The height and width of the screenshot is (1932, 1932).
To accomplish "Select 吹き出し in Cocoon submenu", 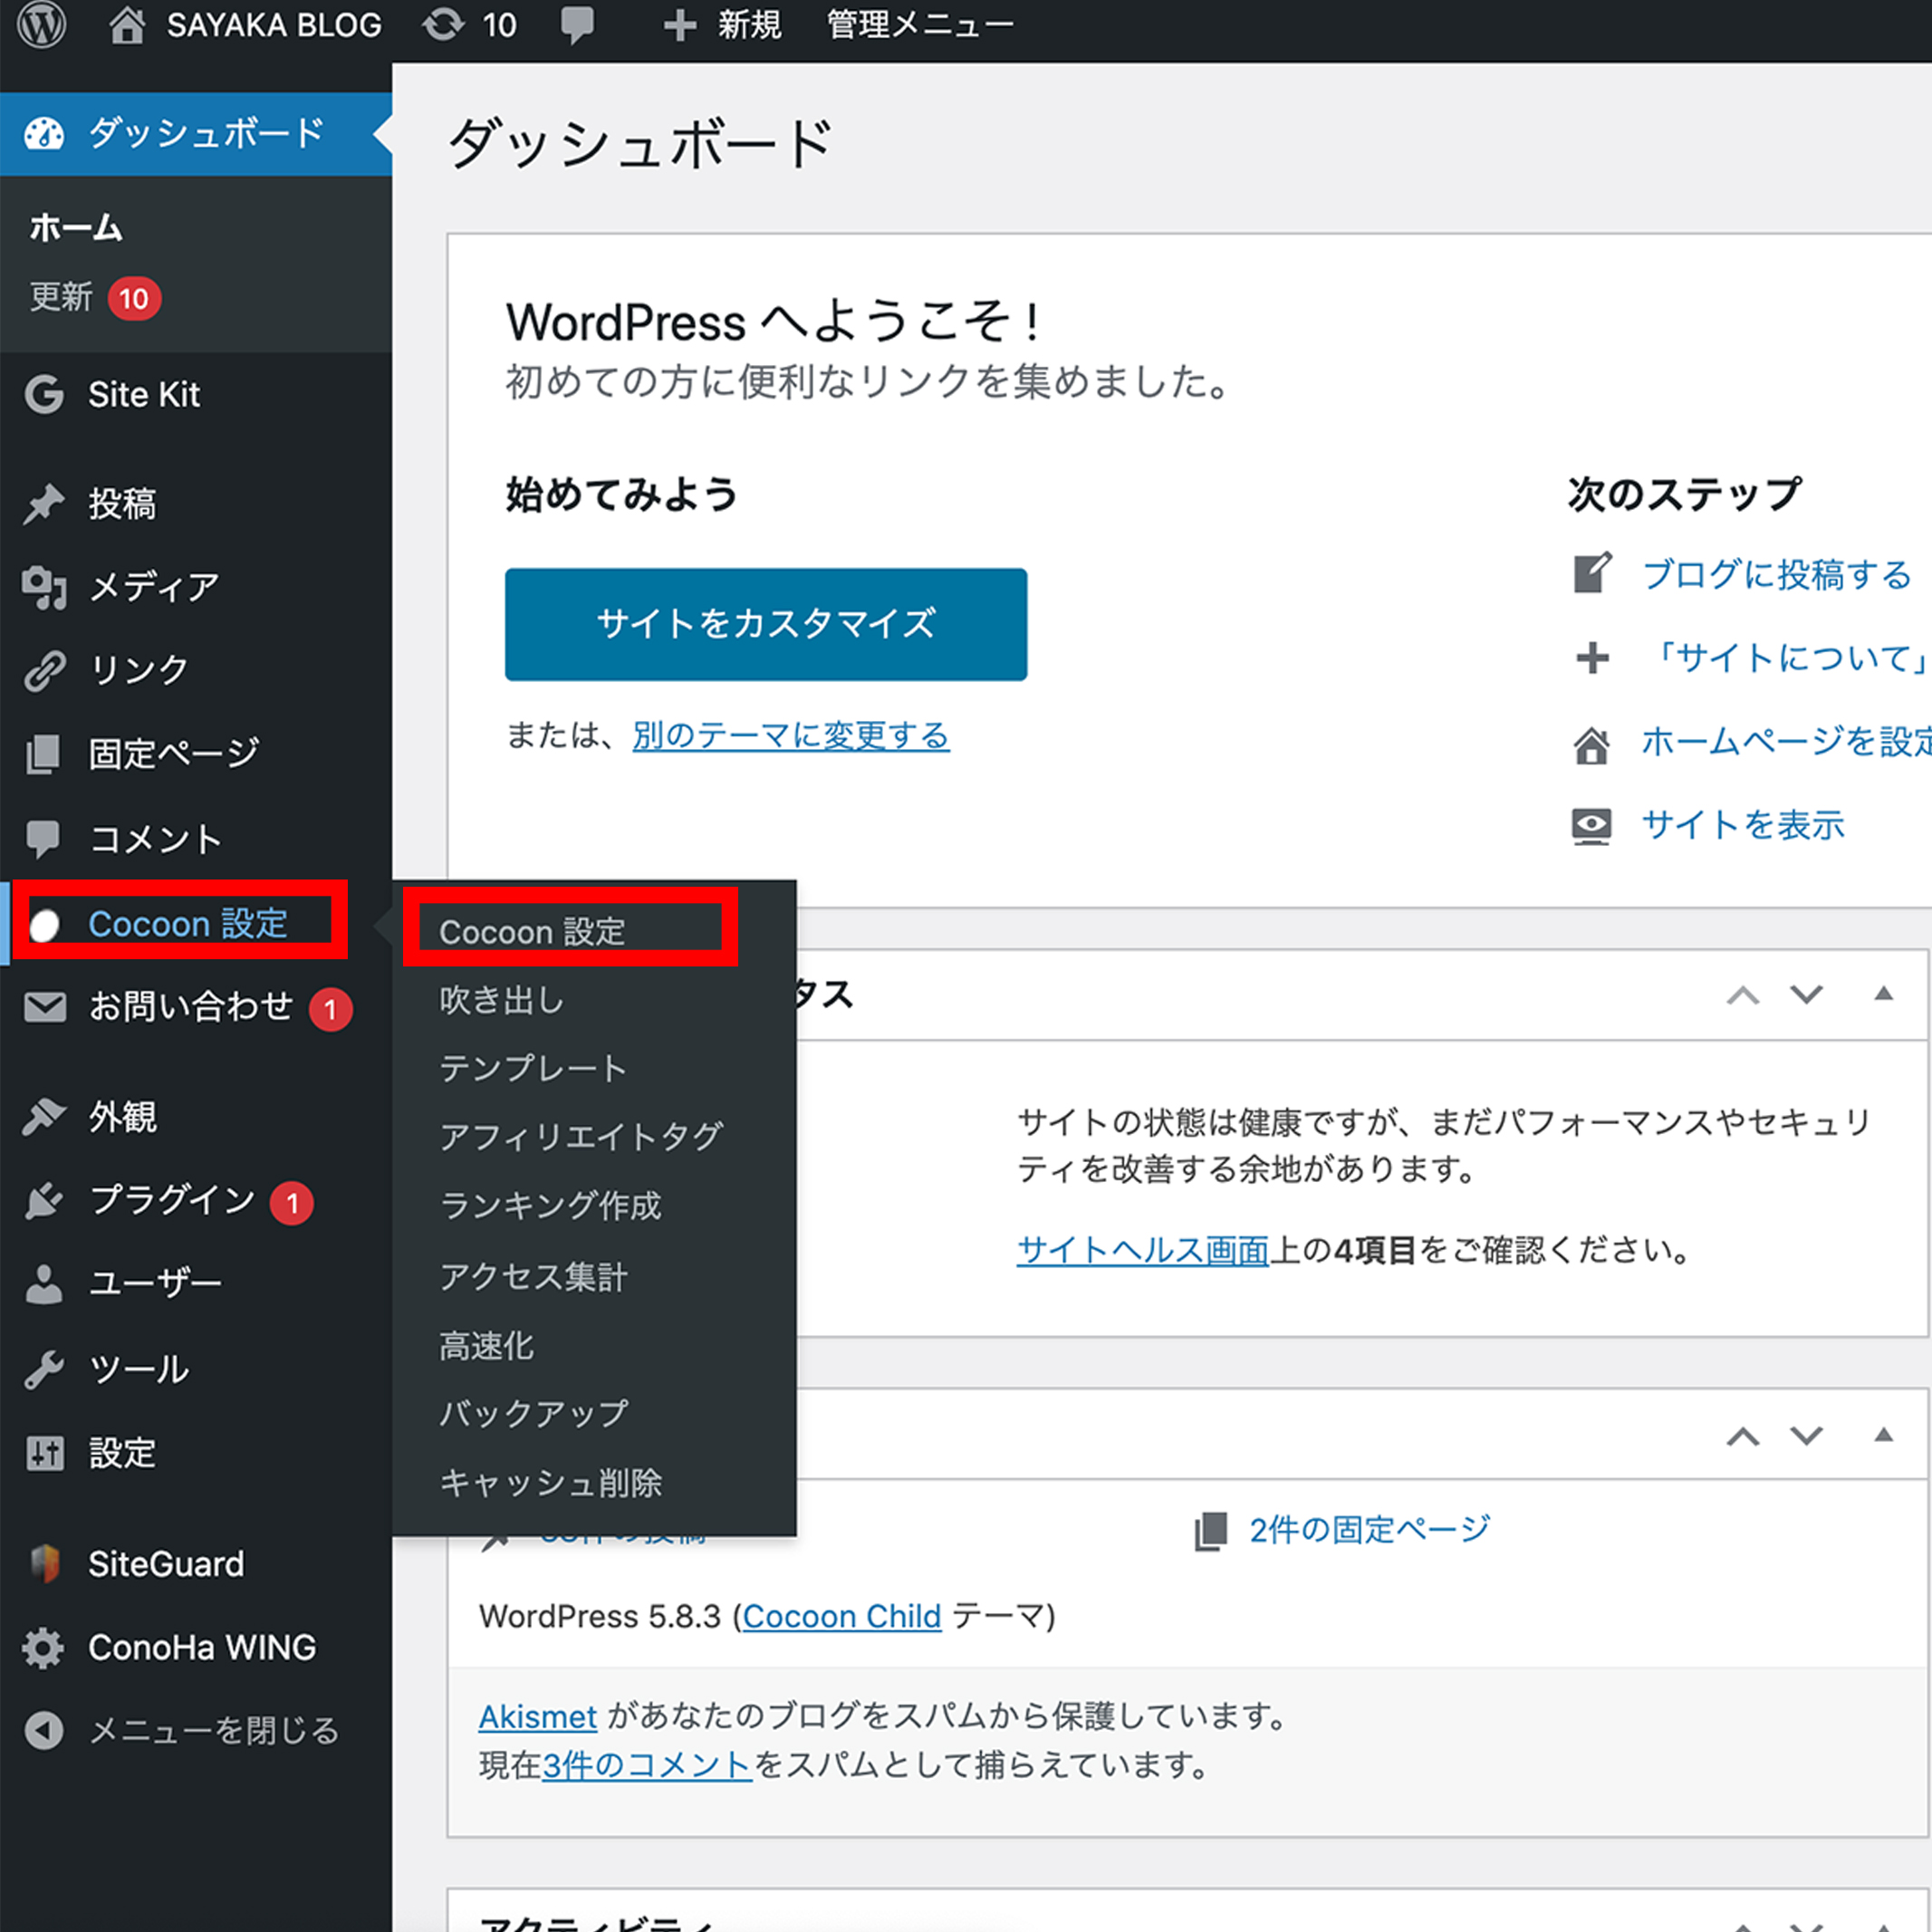I will point(502,1000).
